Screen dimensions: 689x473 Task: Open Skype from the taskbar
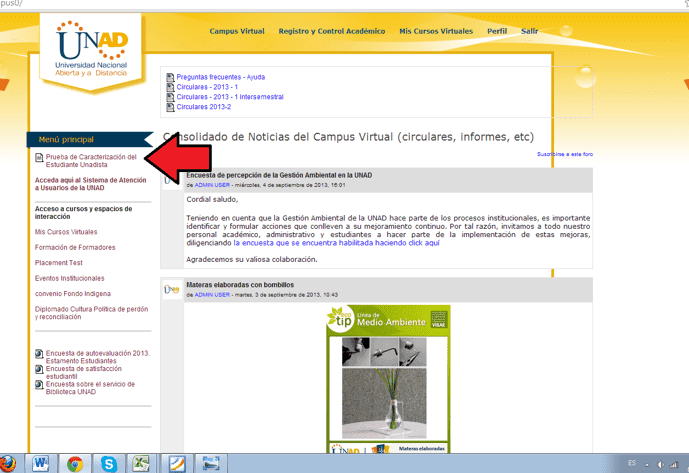coord(109,464)
